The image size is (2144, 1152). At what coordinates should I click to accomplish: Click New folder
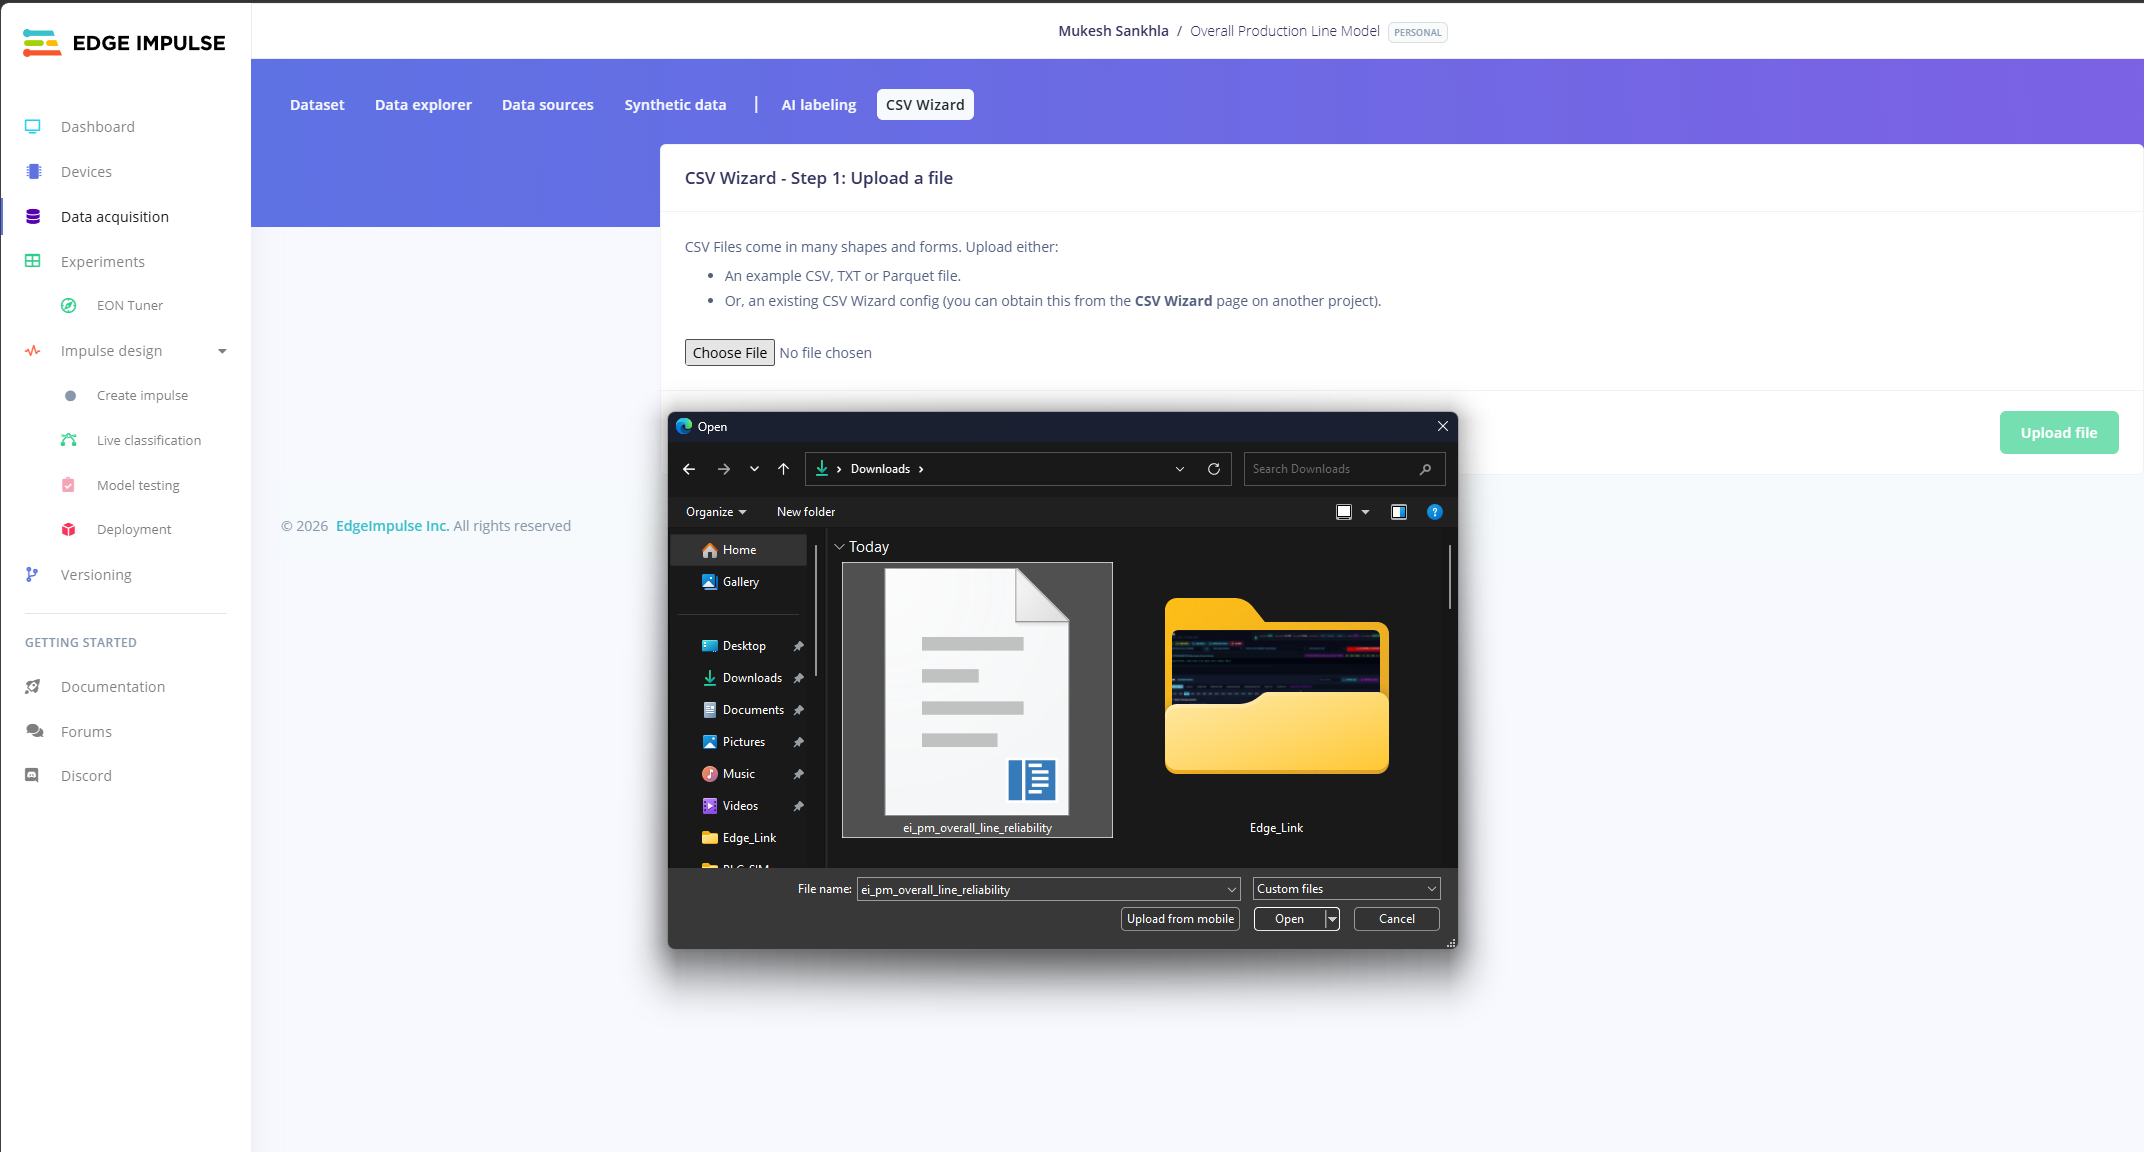[806, 512]
